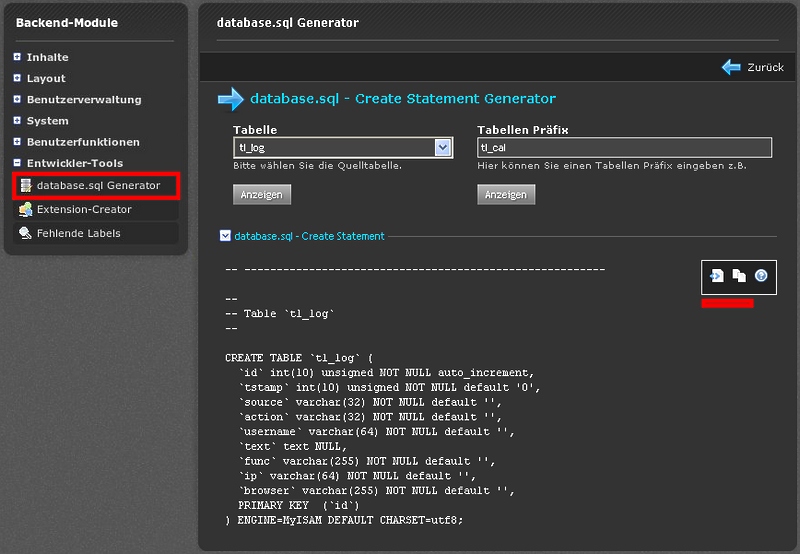Click Anzeigen button under Tabelle
The height and width of the screenshot is (554, 800).
coord(262,194)
